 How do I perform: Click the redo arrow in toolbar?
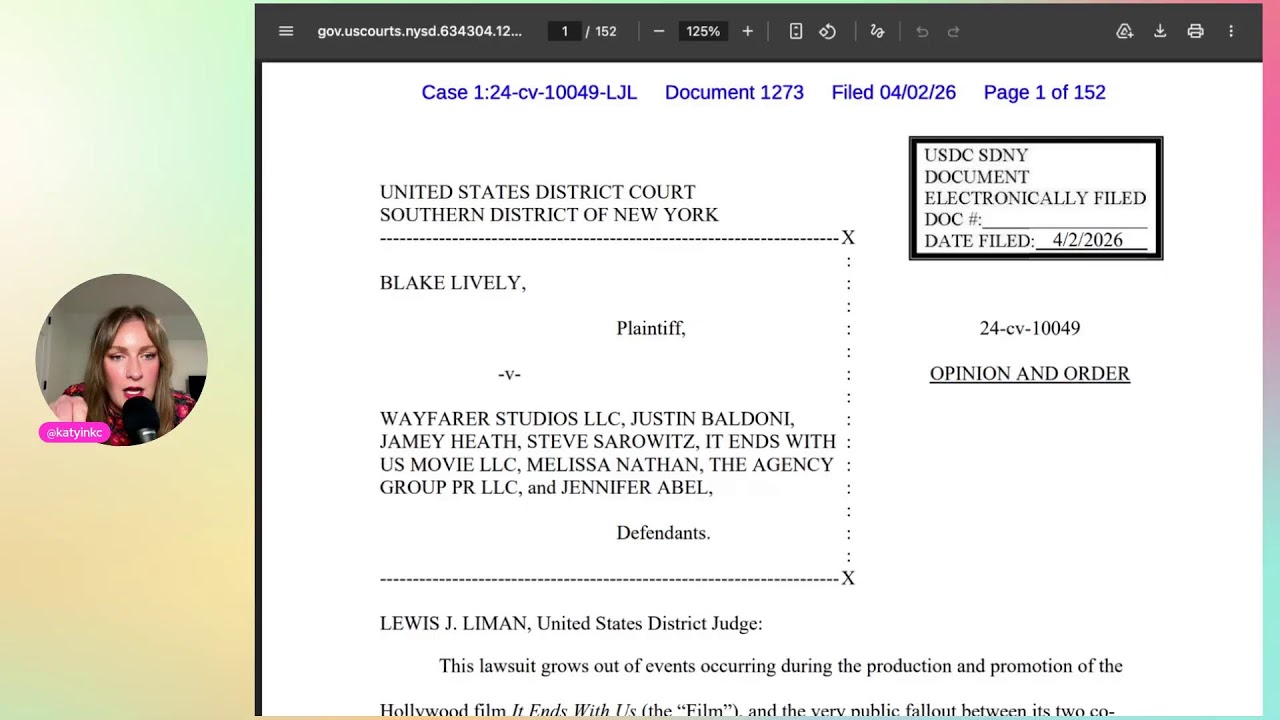tap(954, 31)
